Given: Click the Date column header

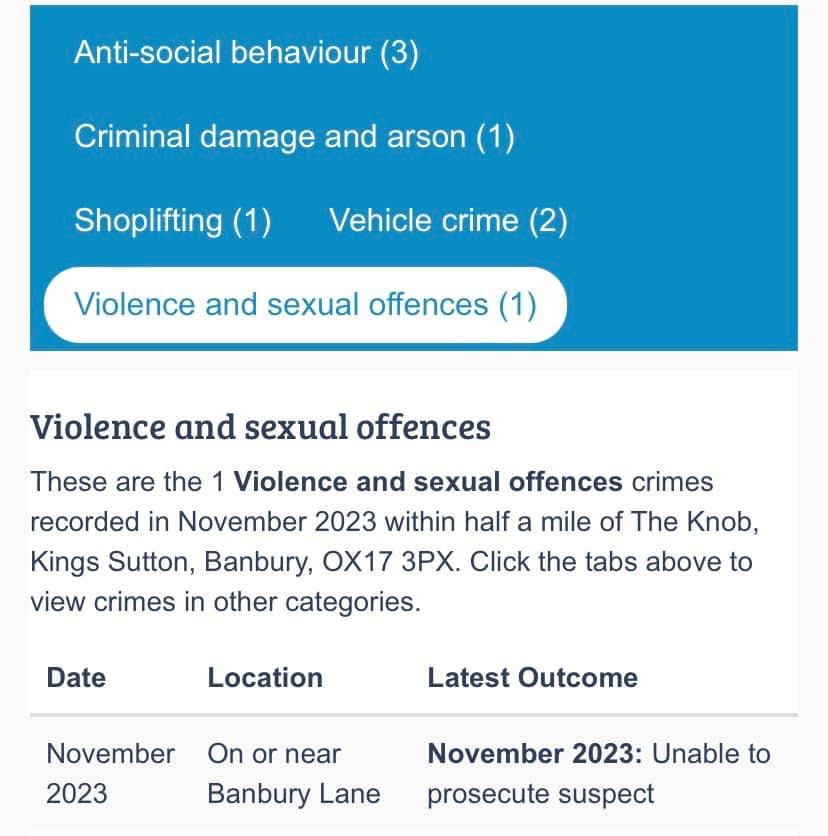Looking at the screenshot, I should 76,678.
